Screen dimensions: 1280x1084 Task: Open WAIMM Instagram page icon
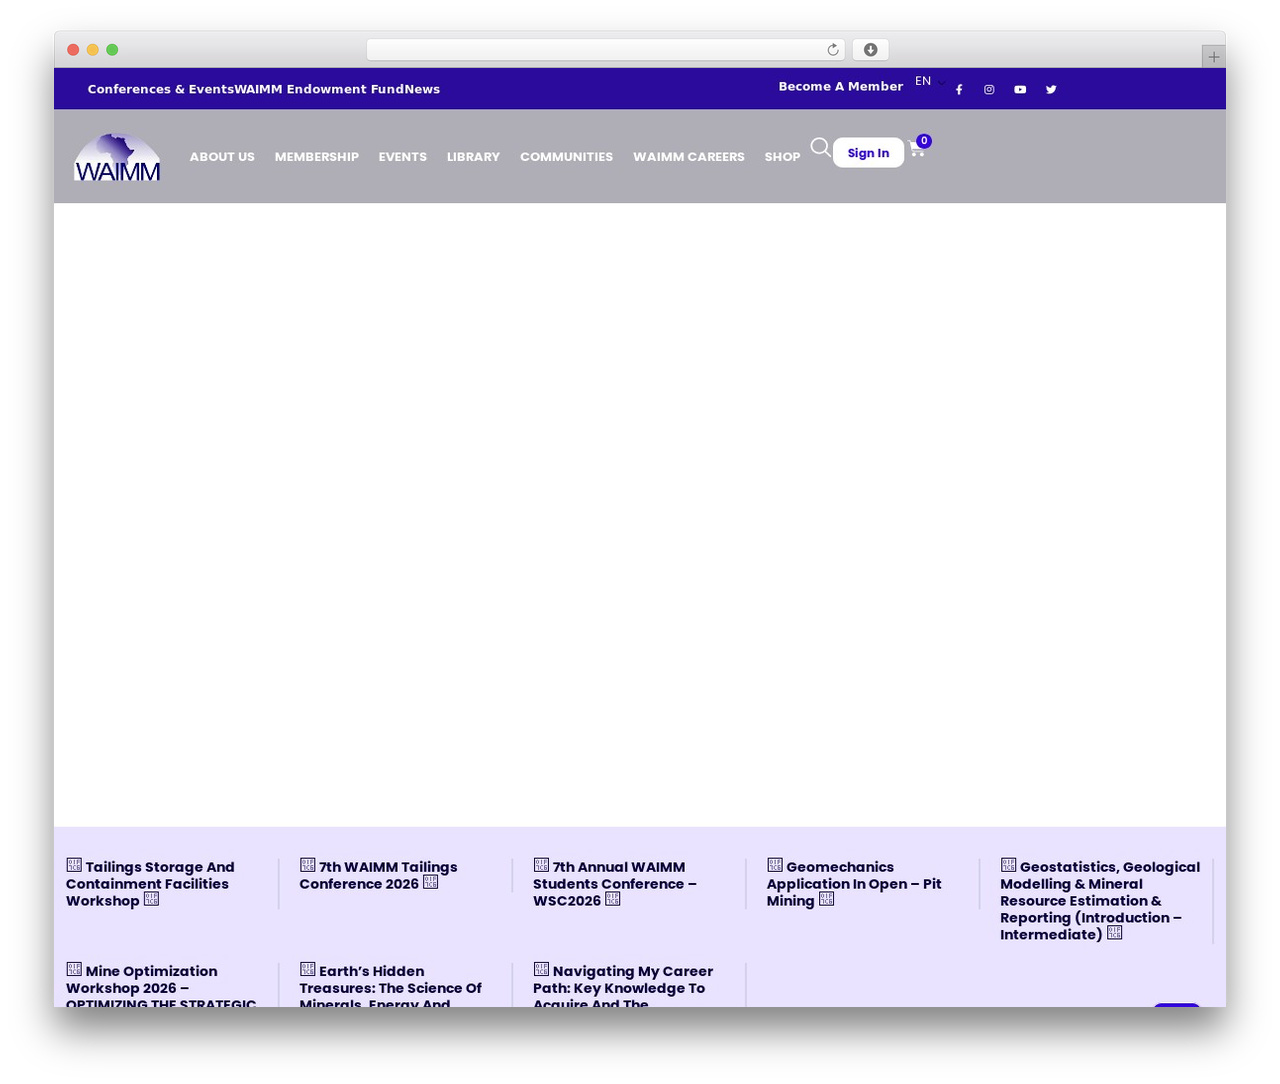pyautogui.click(x=989, y=90)
